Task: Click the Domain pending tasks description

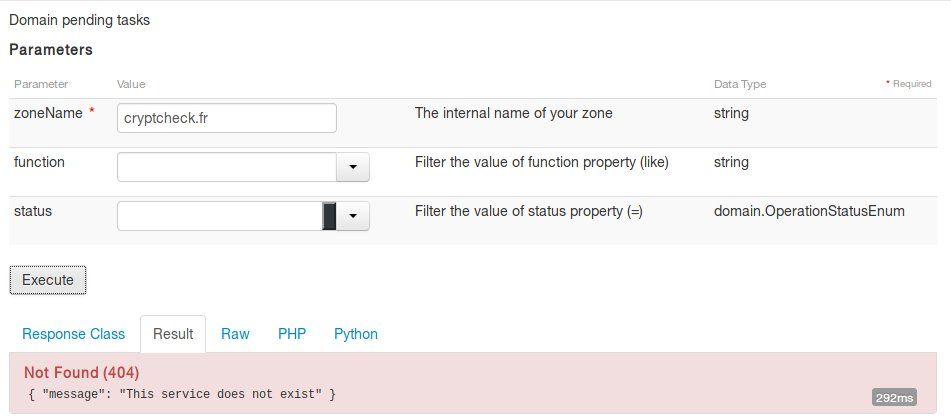Action: click(x=80, y=20)
